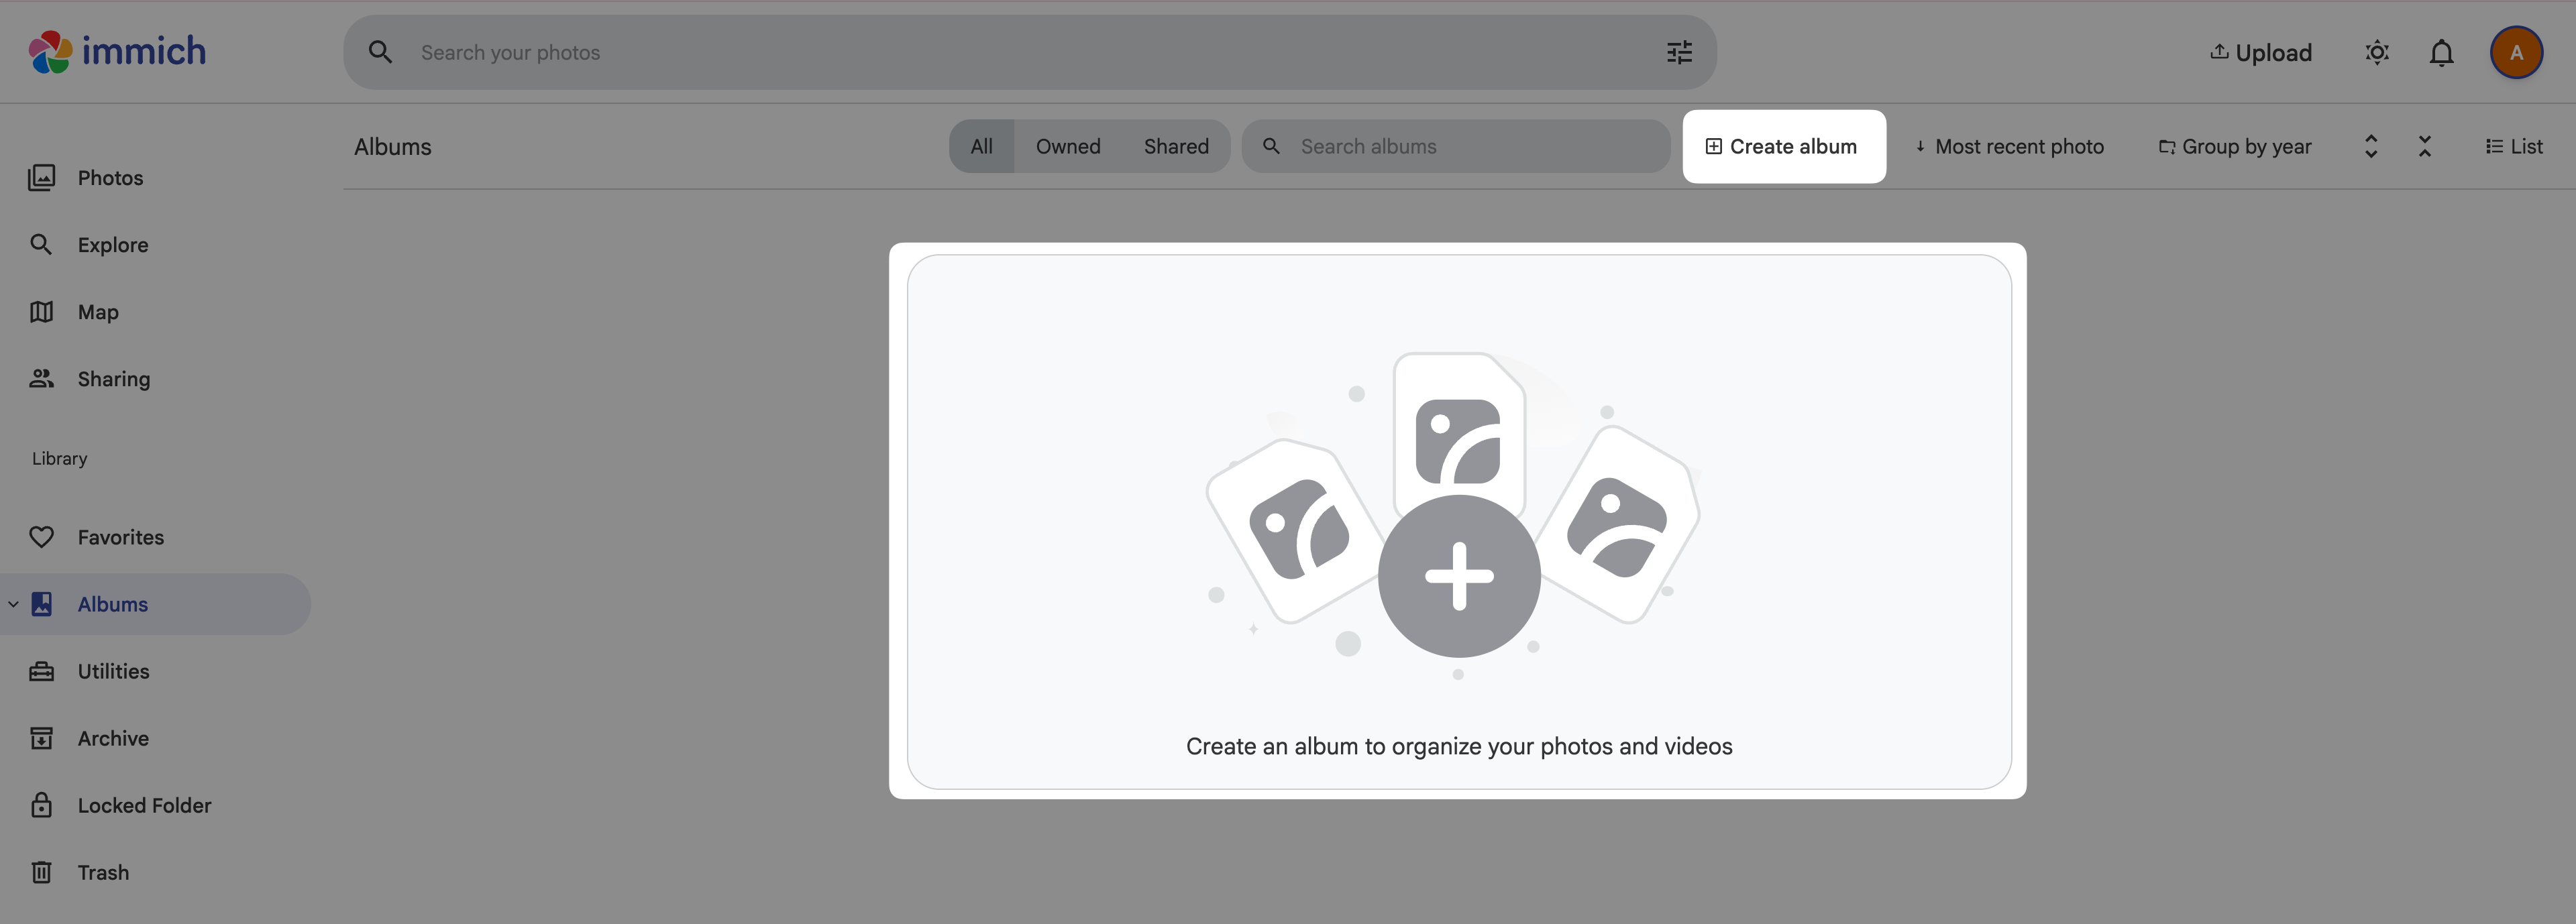This screenshot has width=2576, height=924.
Task: Select the Explore icon in the sidebar
Action: pos(41,244)
